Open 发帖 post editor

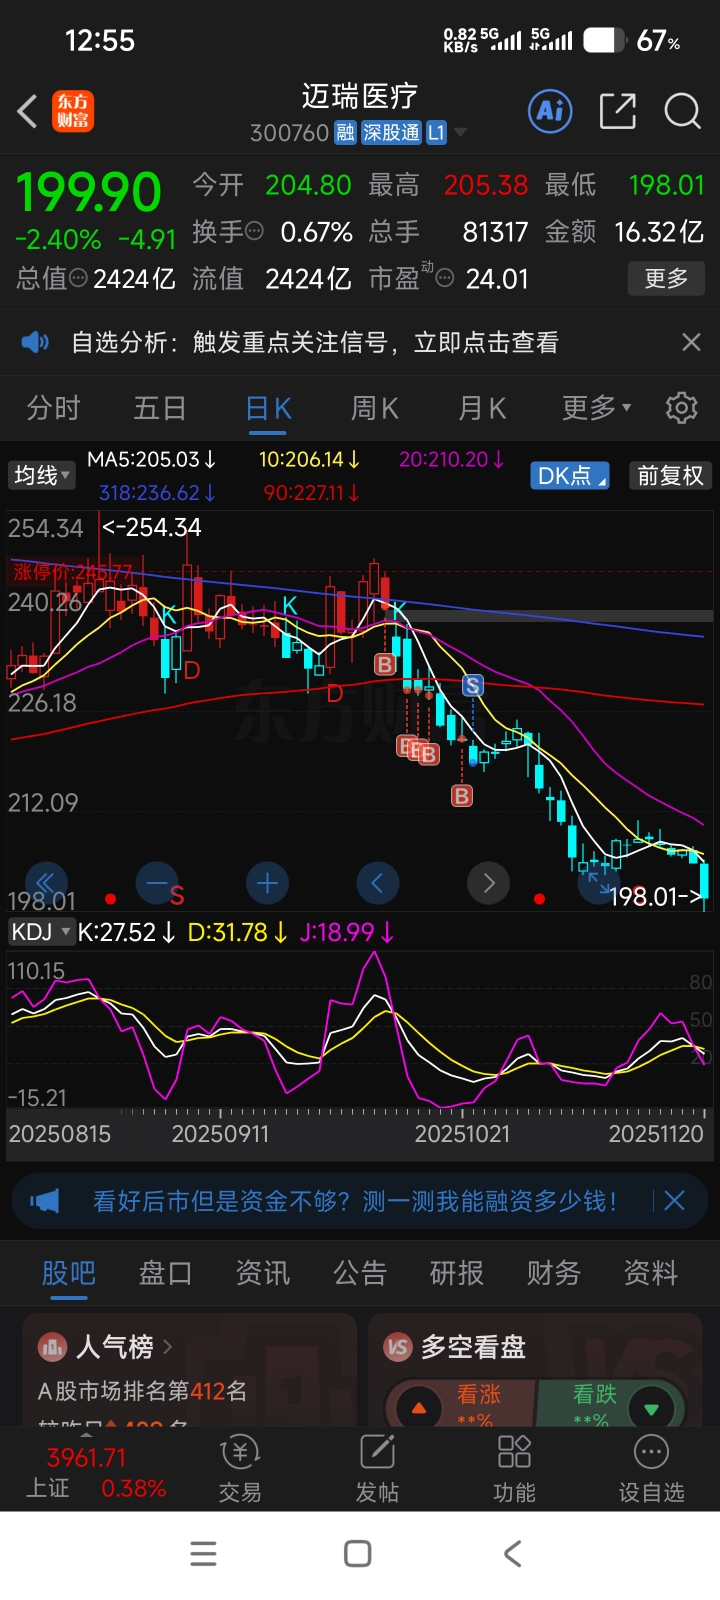coord(377,1469)
